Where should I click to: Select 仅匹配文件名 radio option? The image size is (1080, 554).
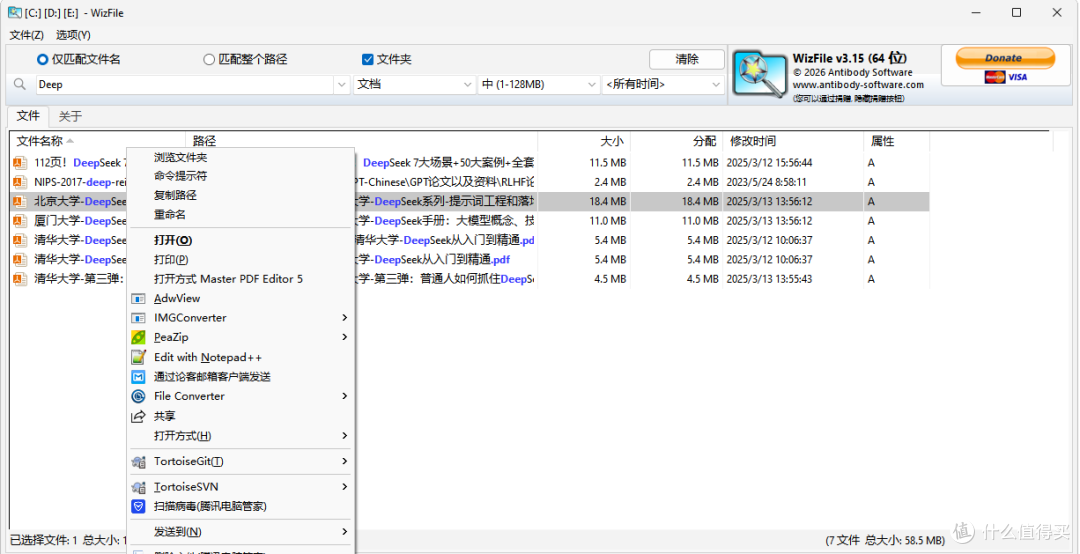pyautogui.click(x=79, y=60)
